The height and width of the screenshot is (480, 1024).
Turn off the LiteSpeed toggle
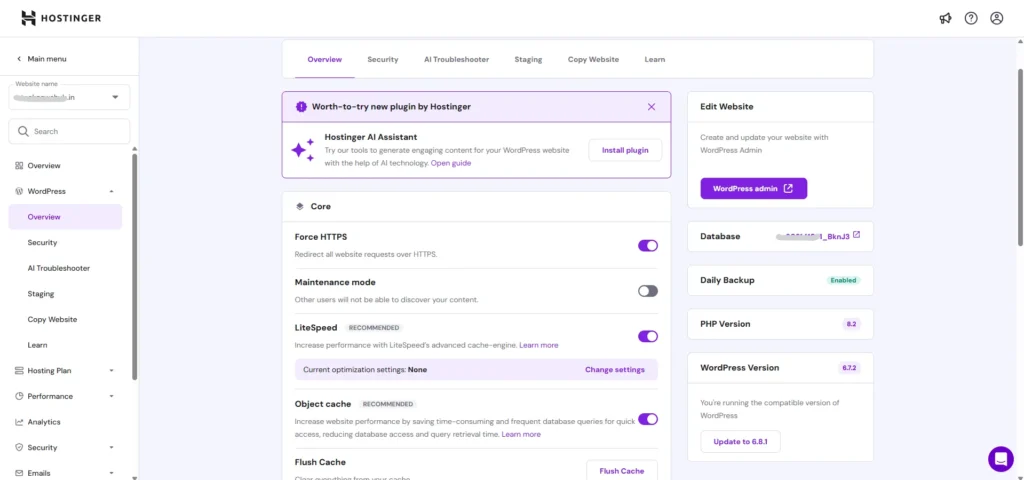648,336
